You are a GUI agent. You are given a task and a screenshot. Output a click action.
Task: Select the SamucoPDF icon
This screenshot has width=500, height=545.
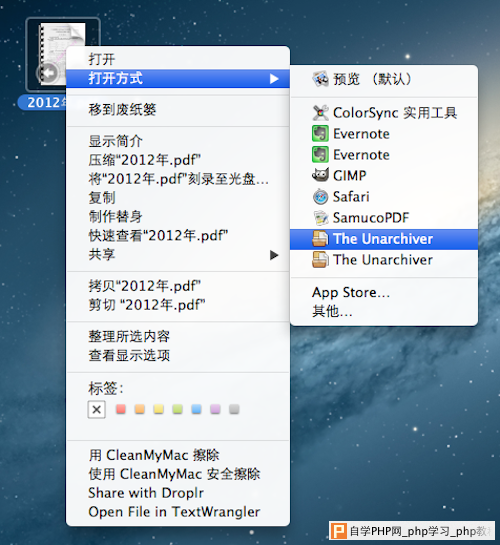pyautogui.click(x=320, y=218)
